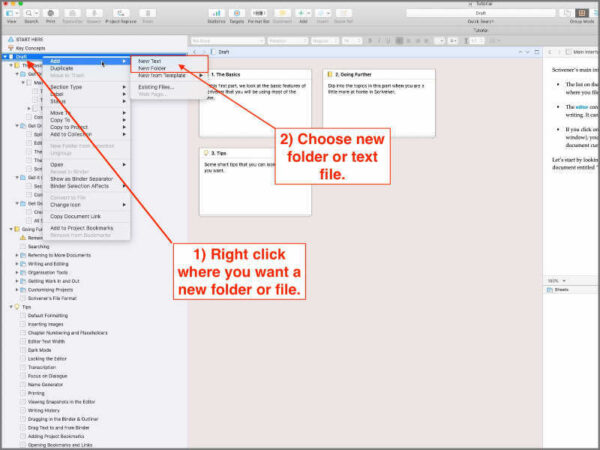
Task: Click the folder icon beside Organisation Tools
Action: pos(23,272)
